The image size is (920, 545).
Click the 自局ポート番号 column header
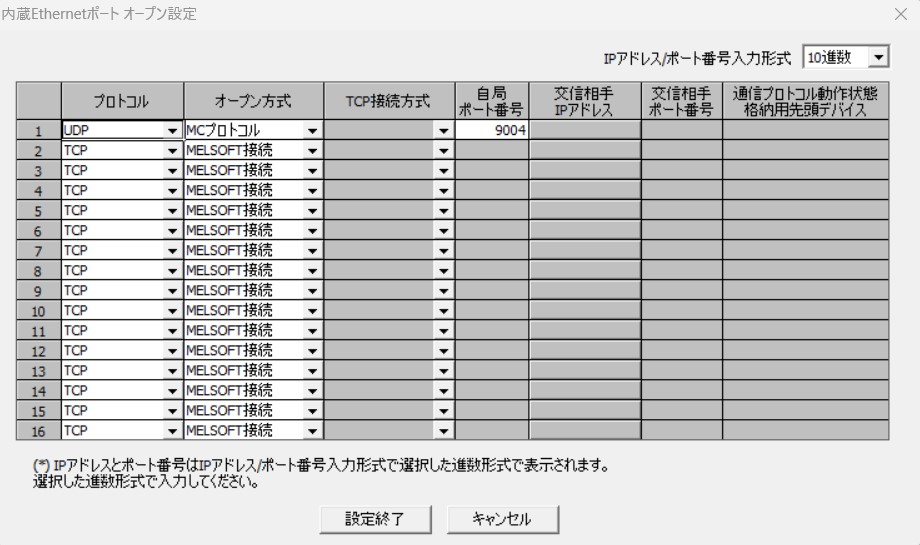pos(492,101)
